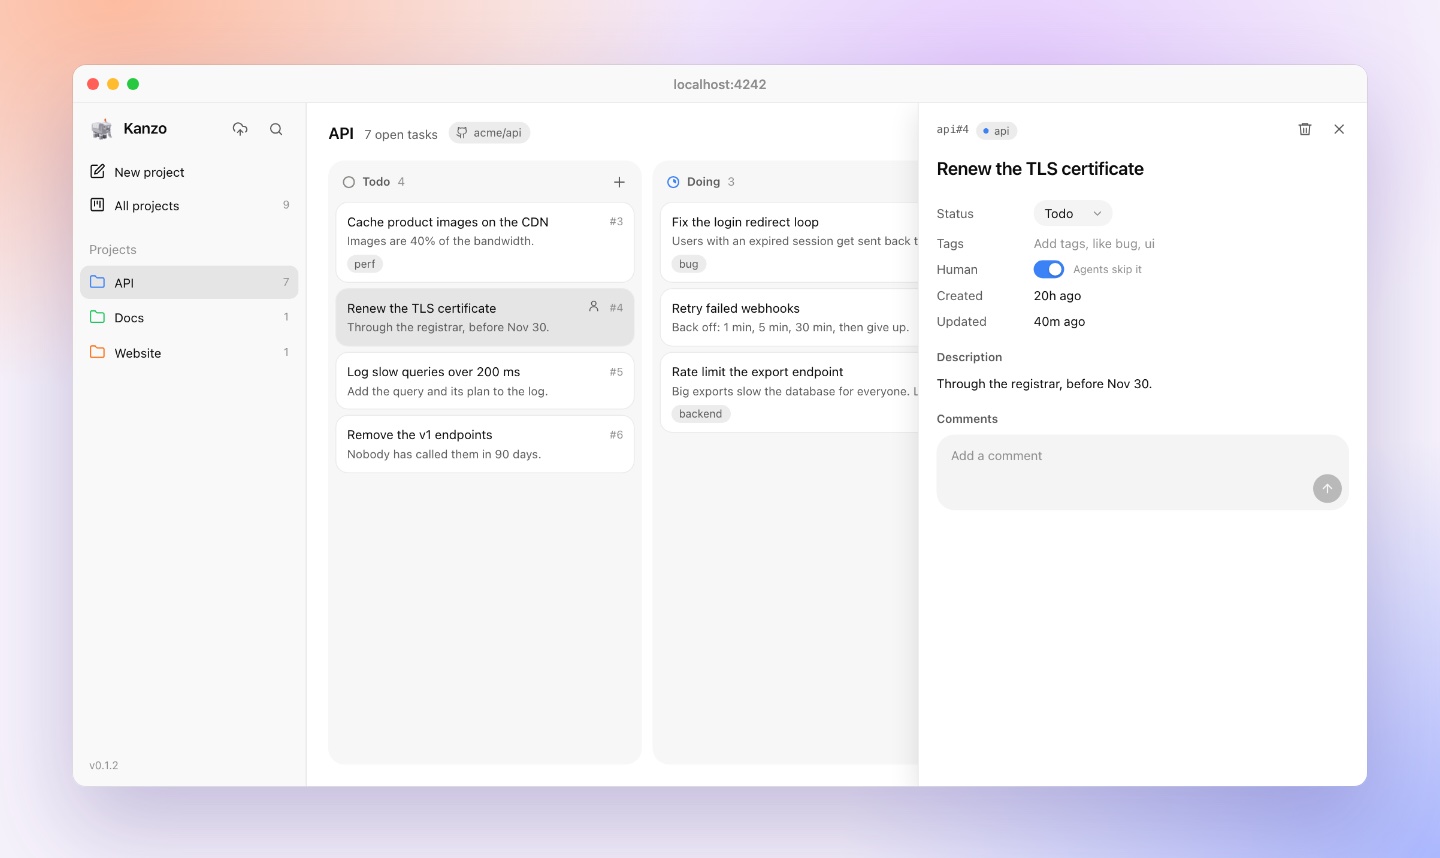Click the Renew the TLS certificate title
Image resolution: width=1440 pixels, height=858 pixels.
point(1040,169)
